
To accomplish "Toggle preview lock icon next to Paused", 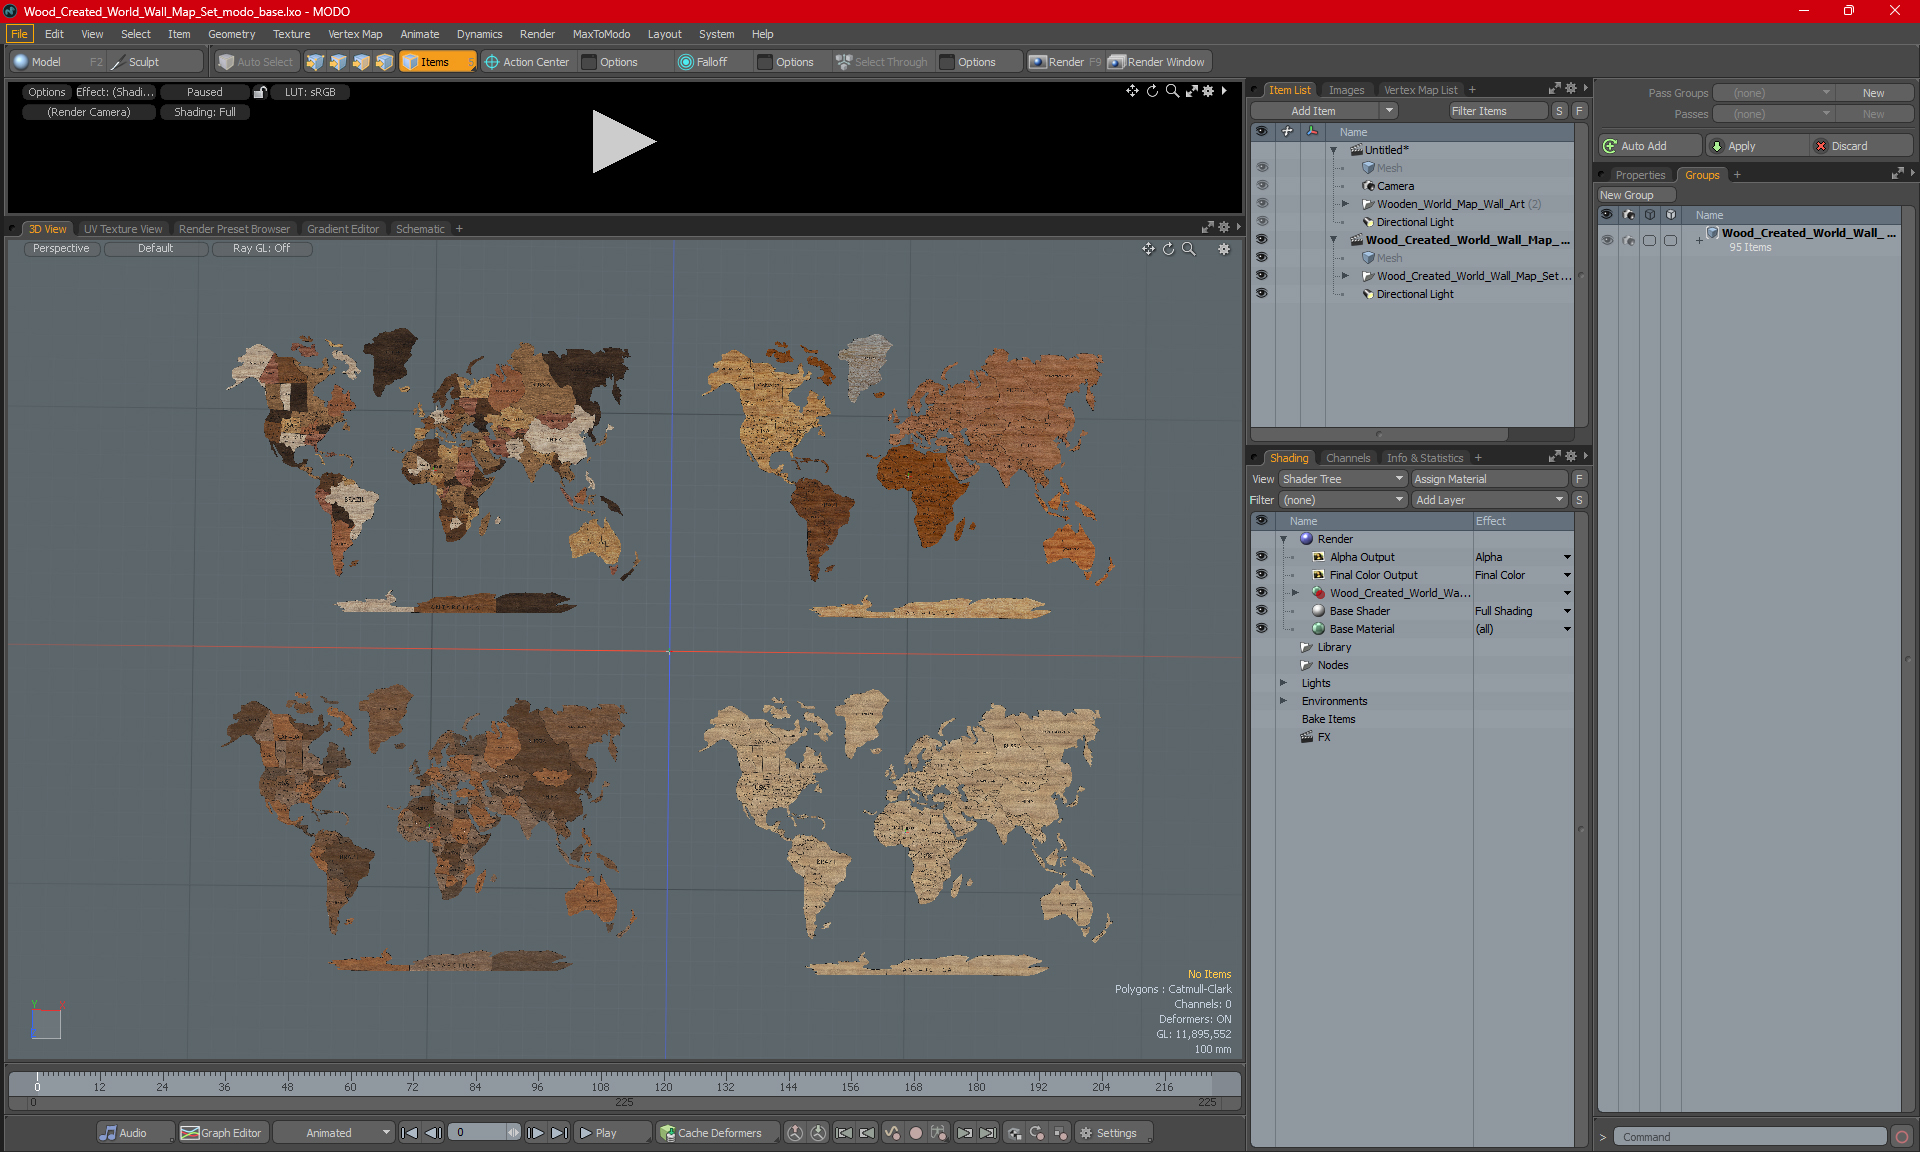I will 260,92.
